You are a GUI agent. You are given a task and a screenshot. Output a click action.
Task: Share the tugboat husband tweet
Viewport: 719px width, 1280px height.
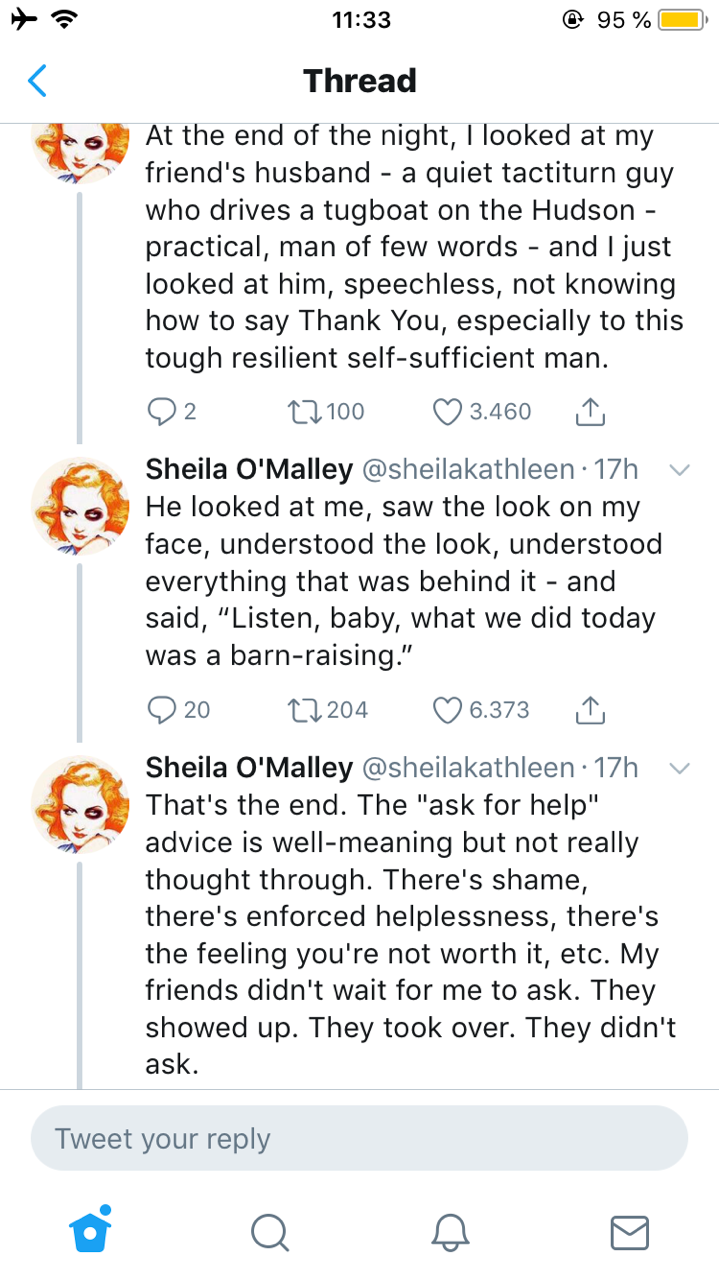(x=591, y=411)
